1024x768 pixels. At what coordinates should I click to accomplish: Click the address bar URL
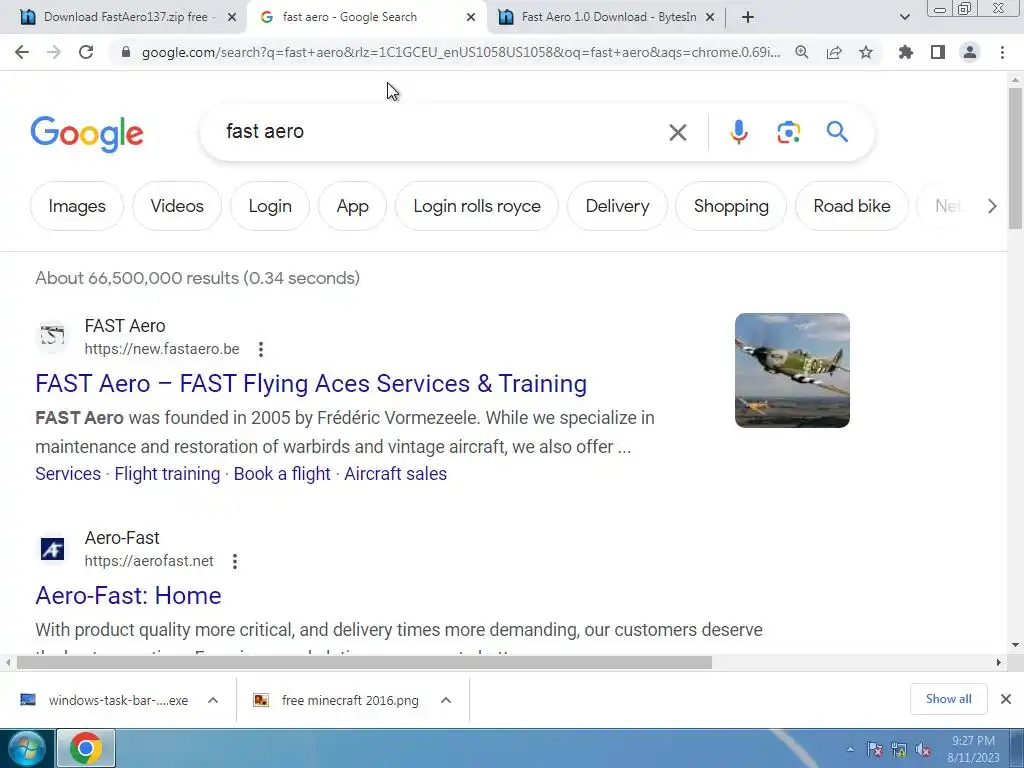pos(460,52)
